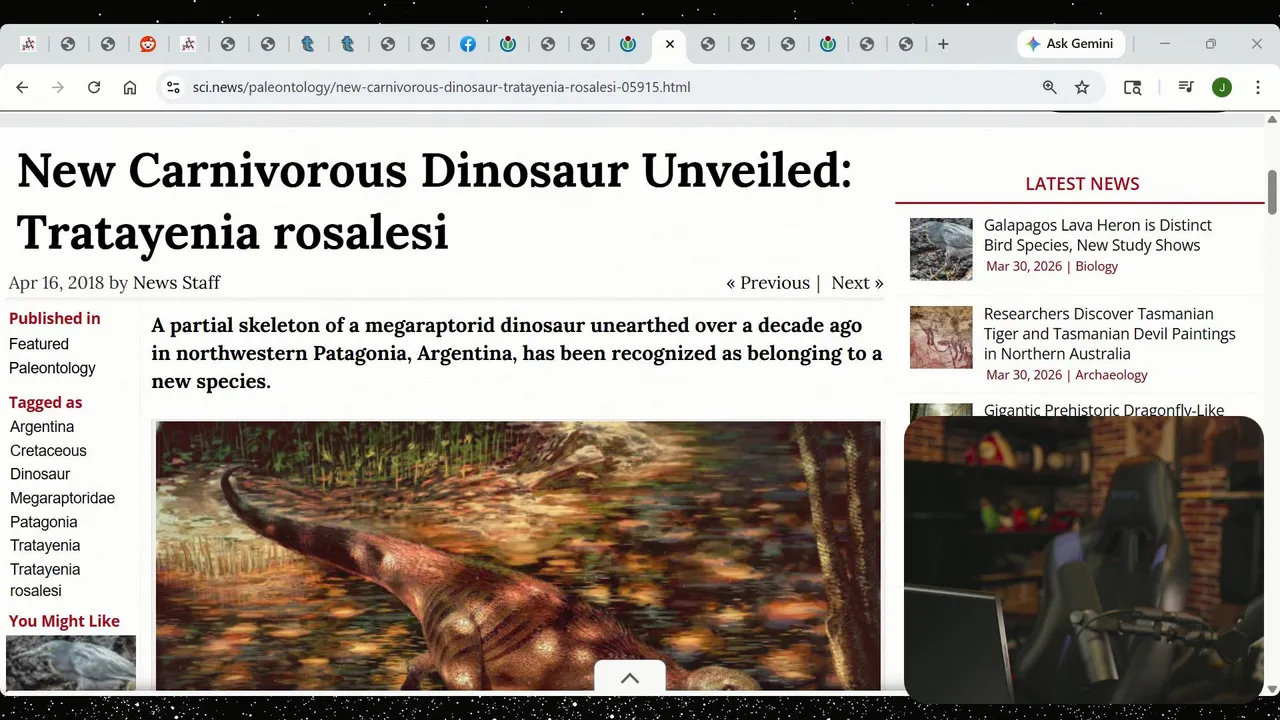The width and height of the screenshot is (1280, 720).
Task: Click the 'Apr 16, 2018' publish date
Action: tap(56, 283)
